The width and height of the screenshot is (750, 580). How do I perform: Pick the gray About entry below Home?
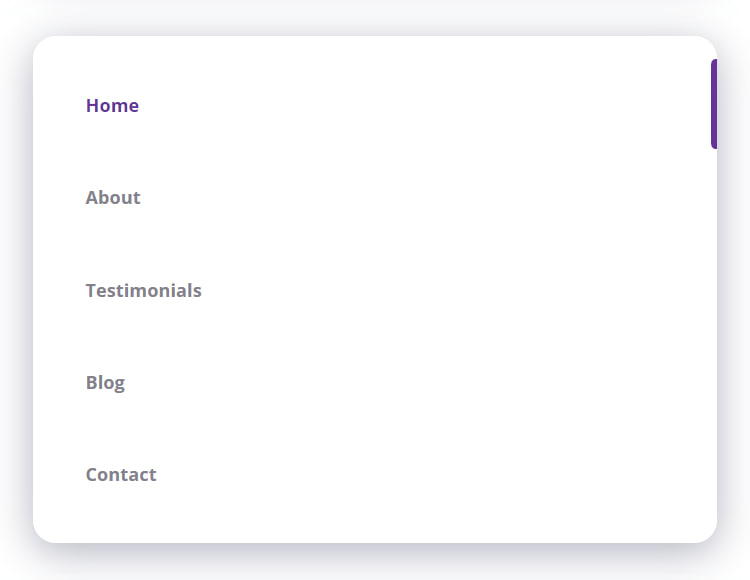coord(113,198)
